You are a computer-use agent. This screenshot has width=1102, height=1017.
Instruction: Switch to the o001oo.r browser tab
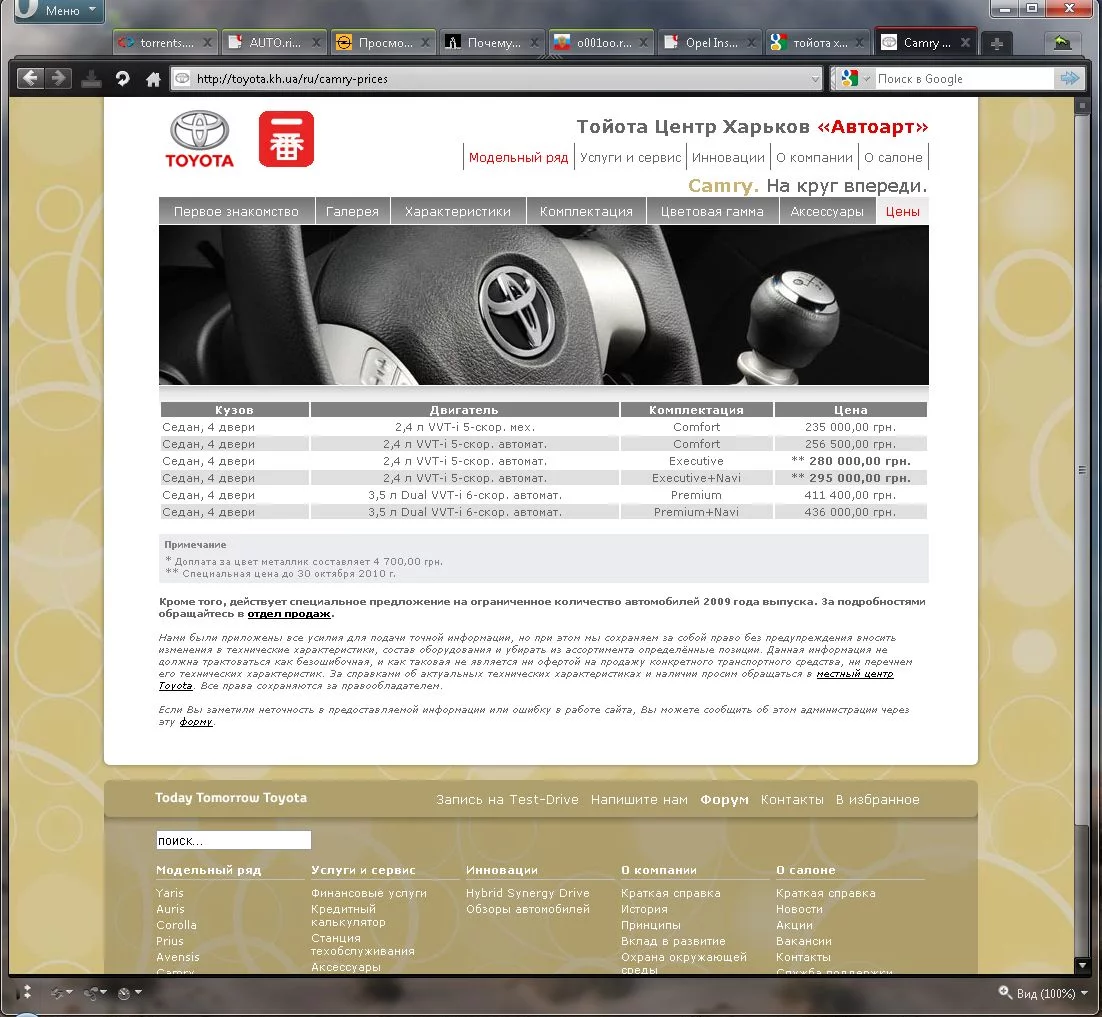click(601, 43)
